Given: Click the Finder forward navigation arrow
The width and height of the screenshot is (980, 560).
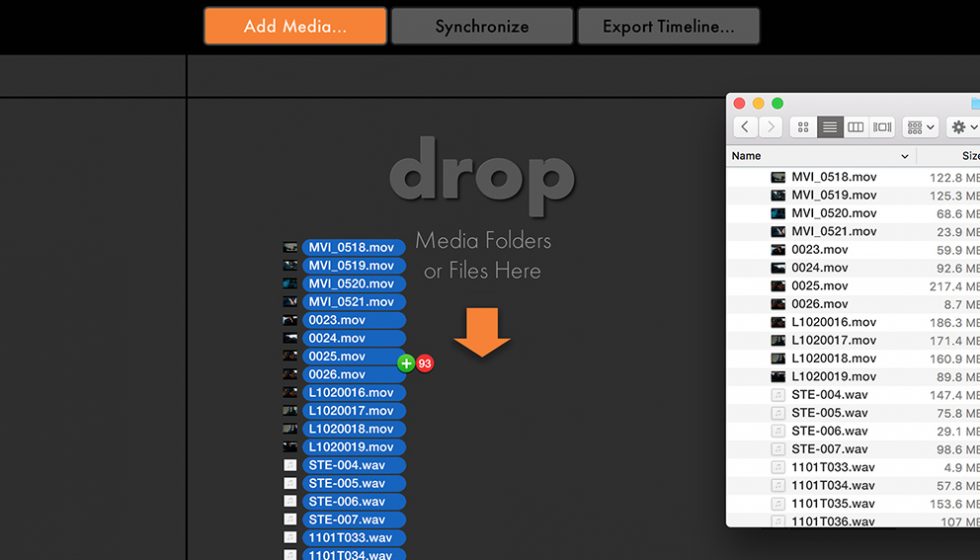Looking at the screenshot, I should coord(770,127).
